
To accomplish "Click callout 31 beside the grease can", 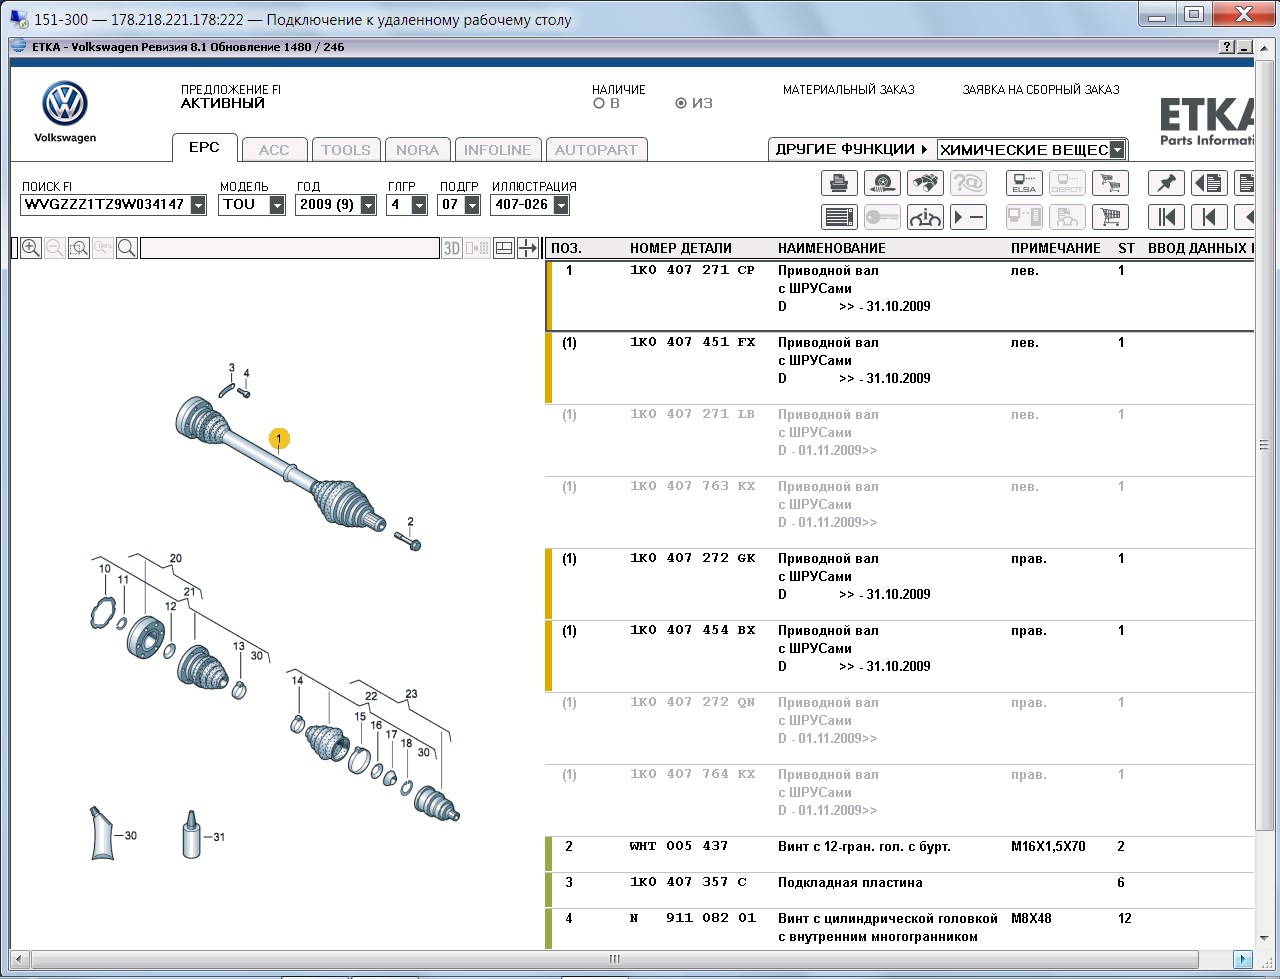I will click(x=219, y=837).
